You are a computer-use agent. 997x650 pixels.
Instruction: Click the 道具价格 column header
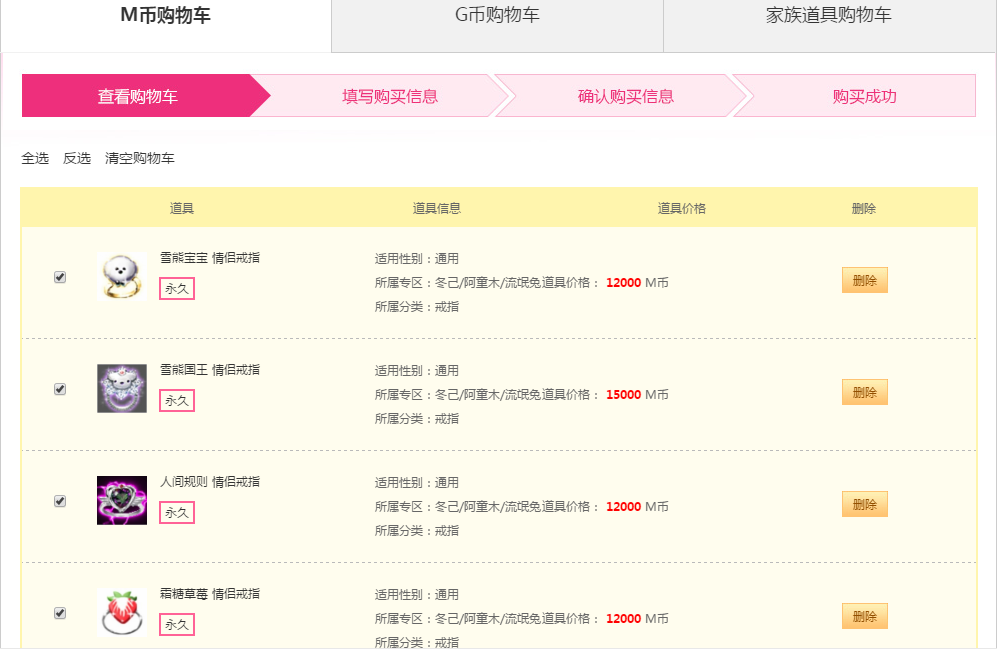[x=682, y=208]
